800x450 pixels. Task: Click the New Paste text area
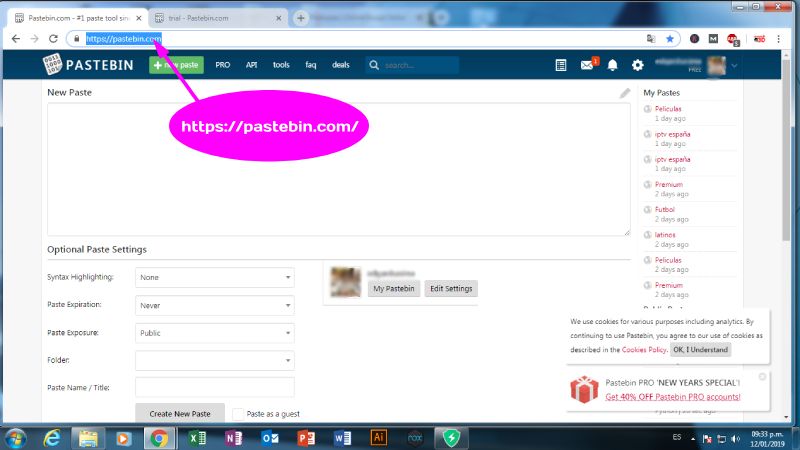click(339, 169)
